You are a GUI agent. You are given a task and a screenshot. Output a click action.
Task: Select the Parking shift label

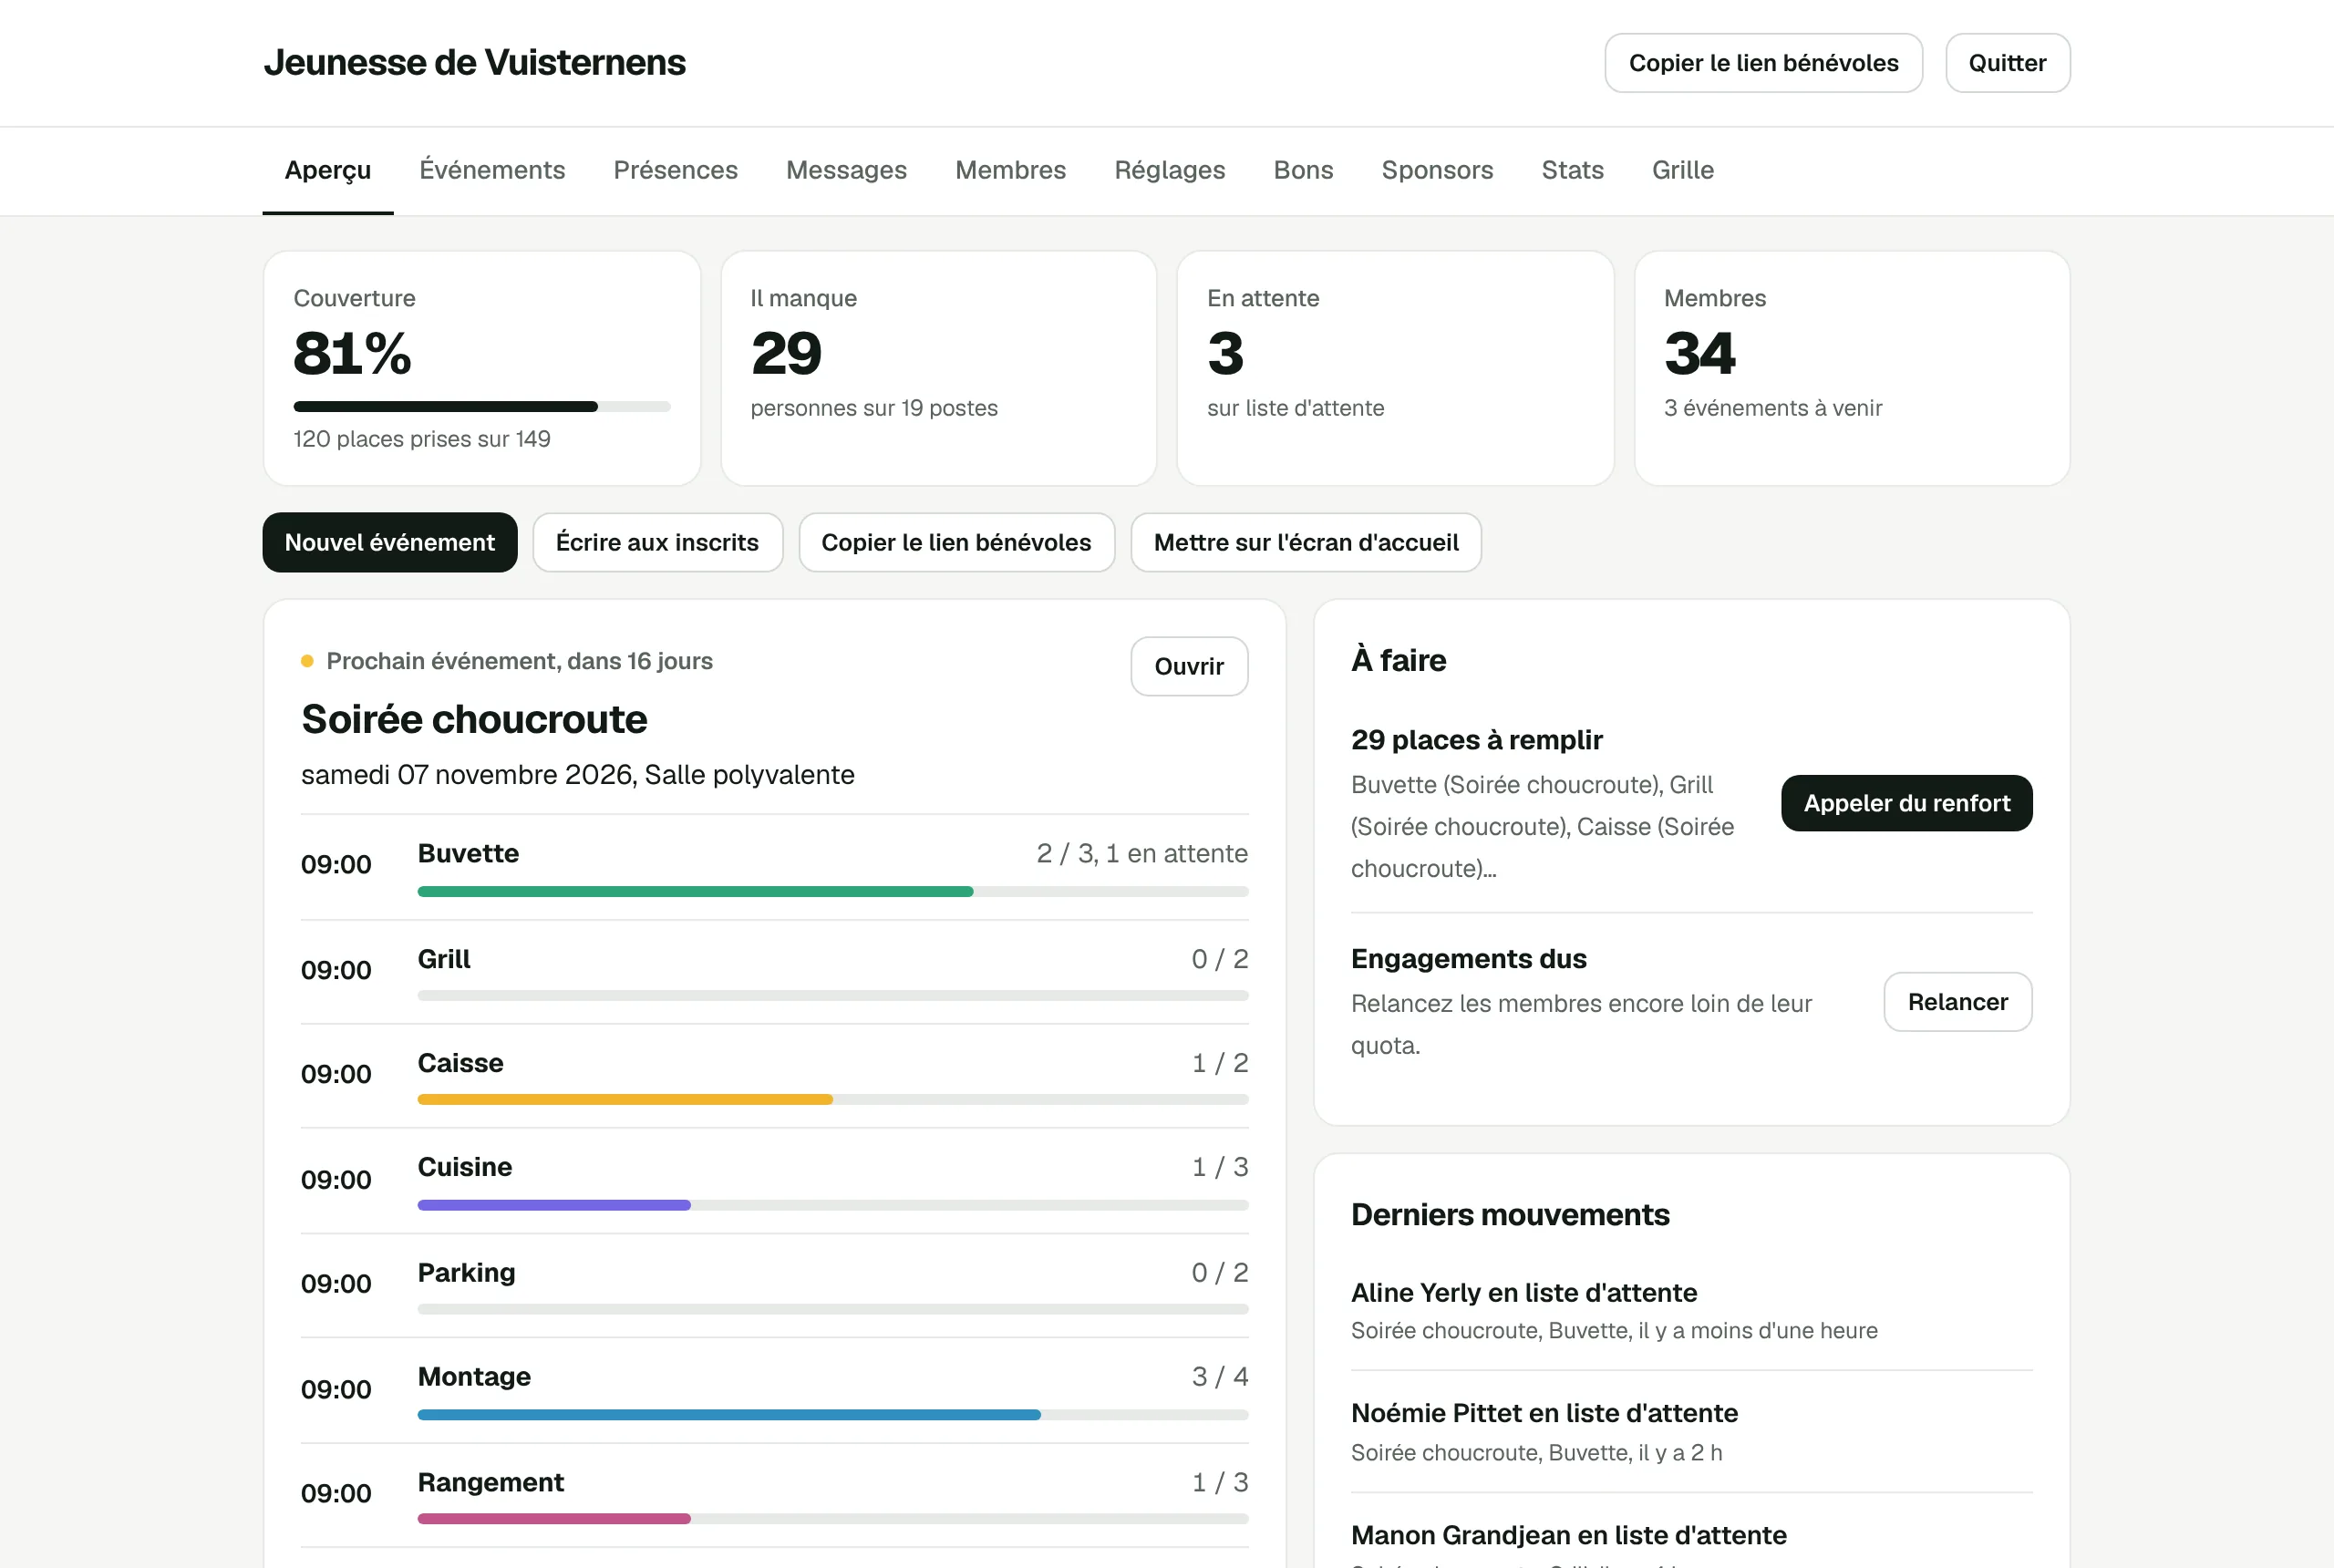pyautogui.click(x=466, y=1273)
